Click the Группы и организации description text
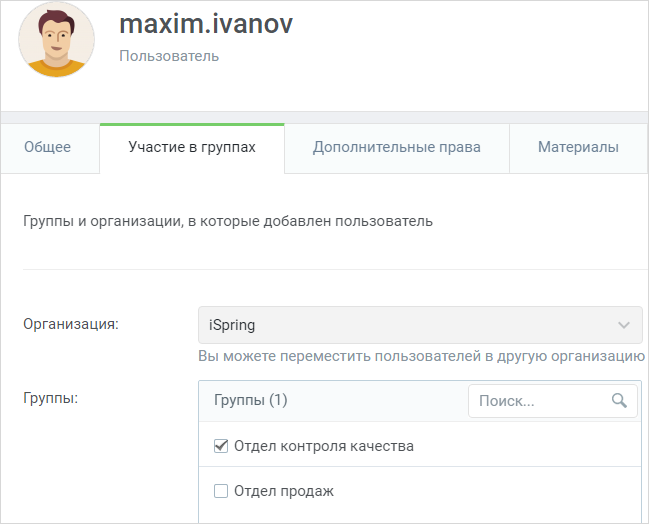Screen dimensions: 649x524 click(x=228, y=221)
